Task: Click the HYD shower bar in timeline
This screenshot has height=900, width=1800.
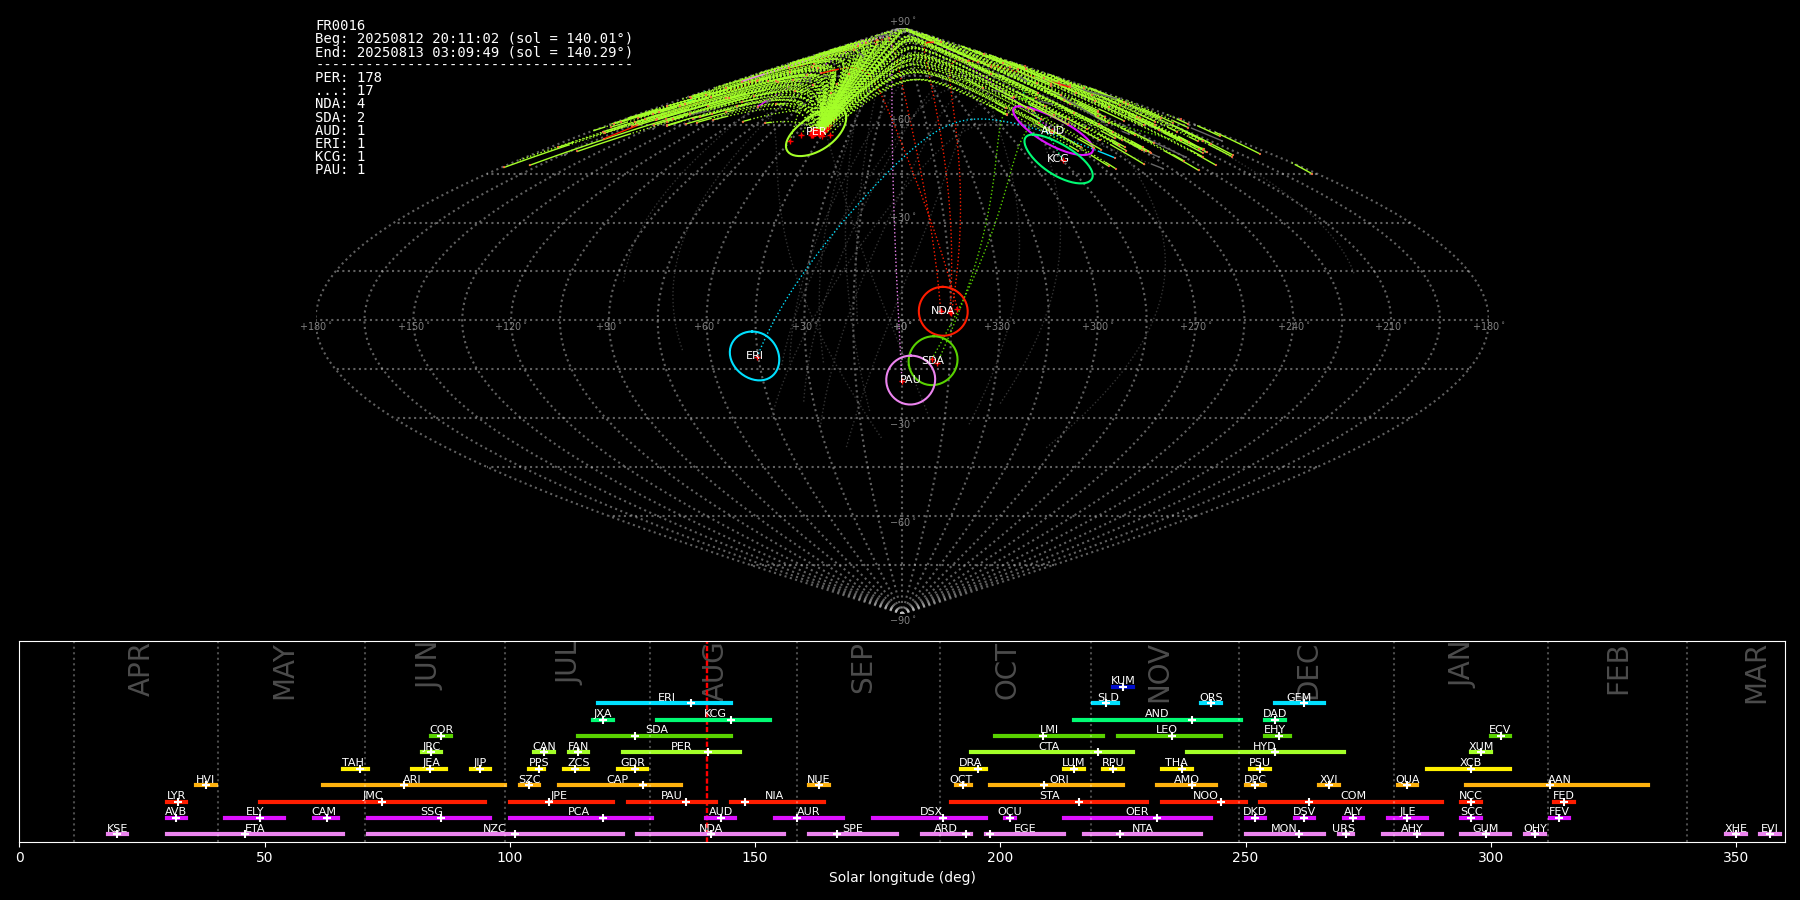Action: click(1265, 752)
